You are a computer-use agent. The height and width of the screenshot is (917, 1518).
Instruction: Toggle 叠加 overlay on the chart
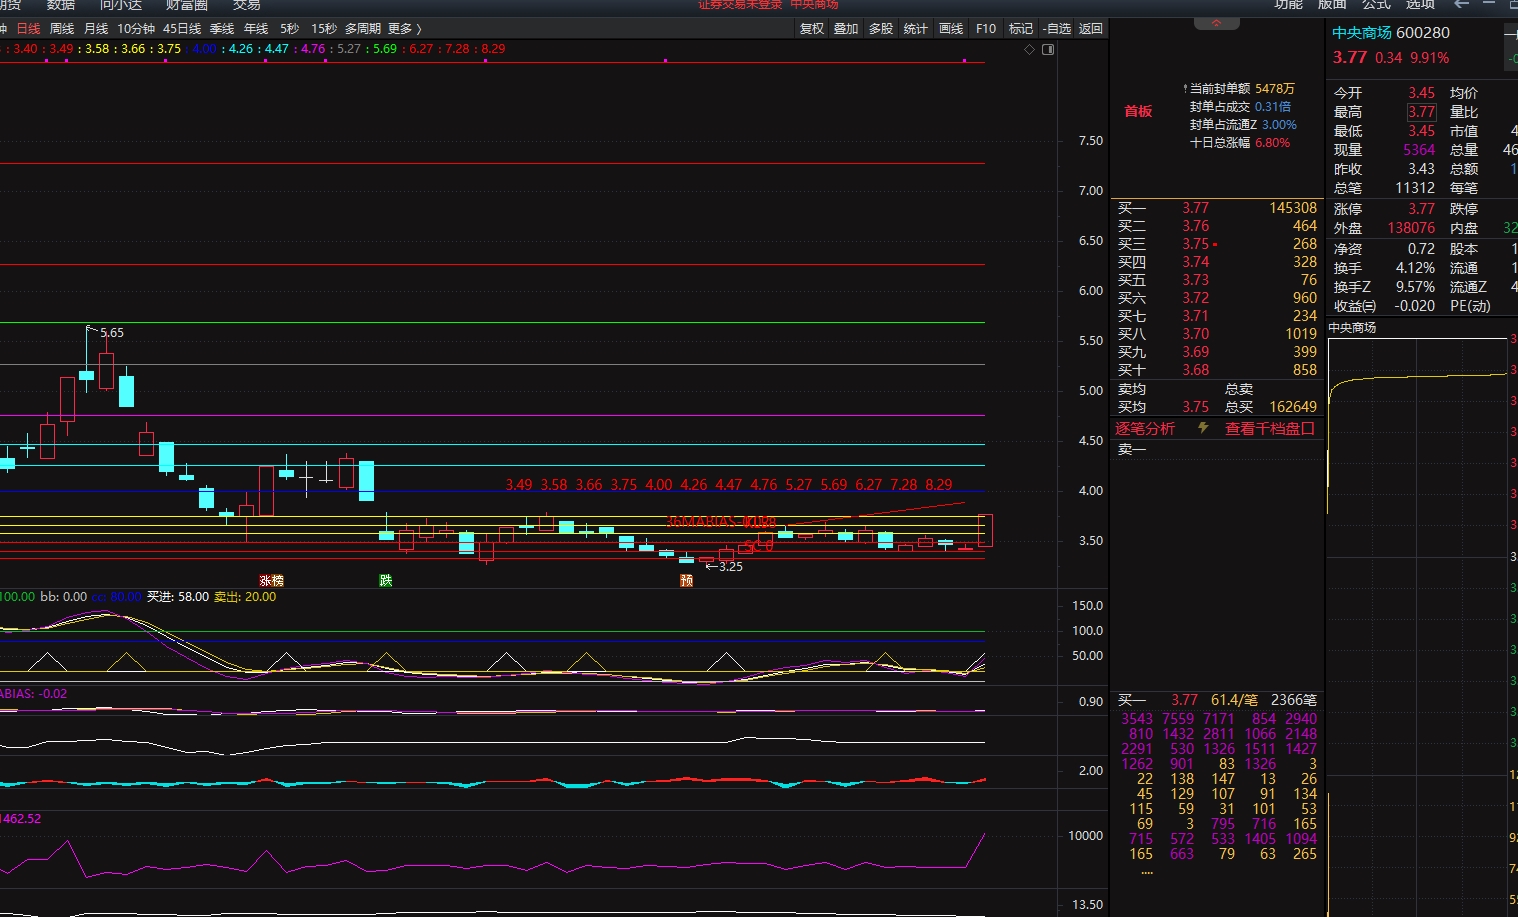[846, 29]
